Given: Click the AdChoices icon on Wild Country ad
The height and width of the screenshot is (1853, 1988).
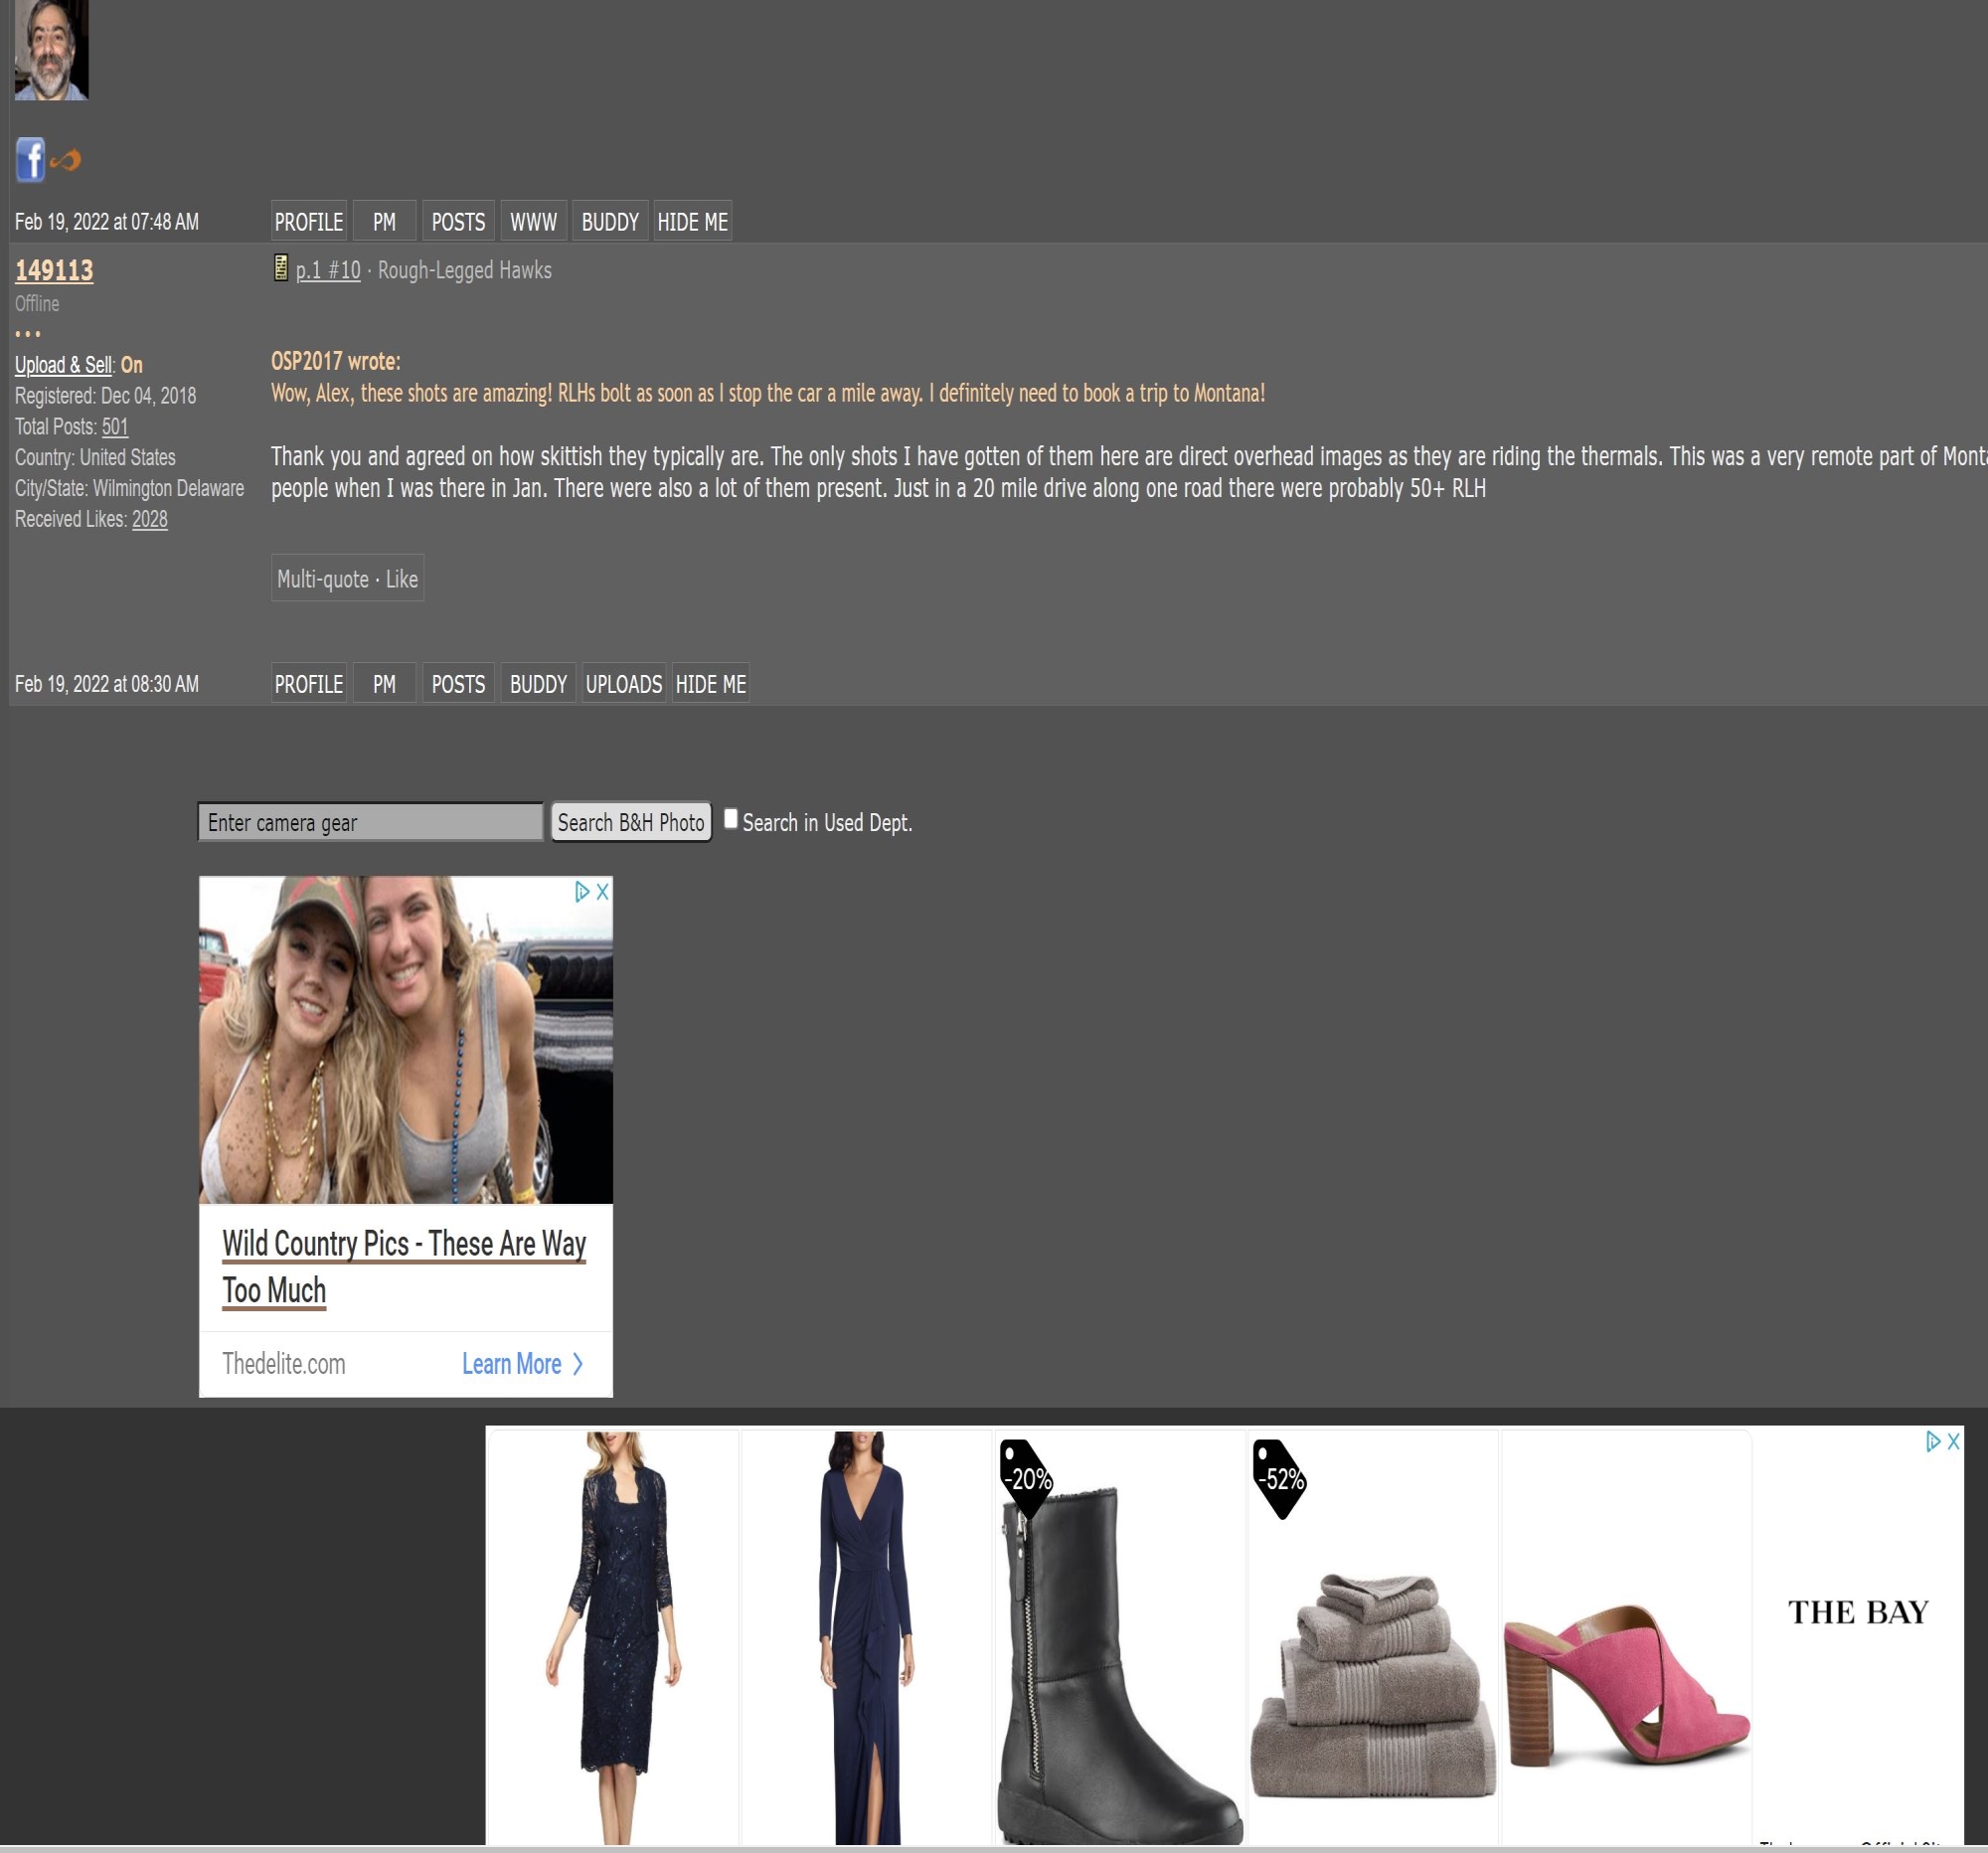Looking at the screenshot, I should coord(582,892).
